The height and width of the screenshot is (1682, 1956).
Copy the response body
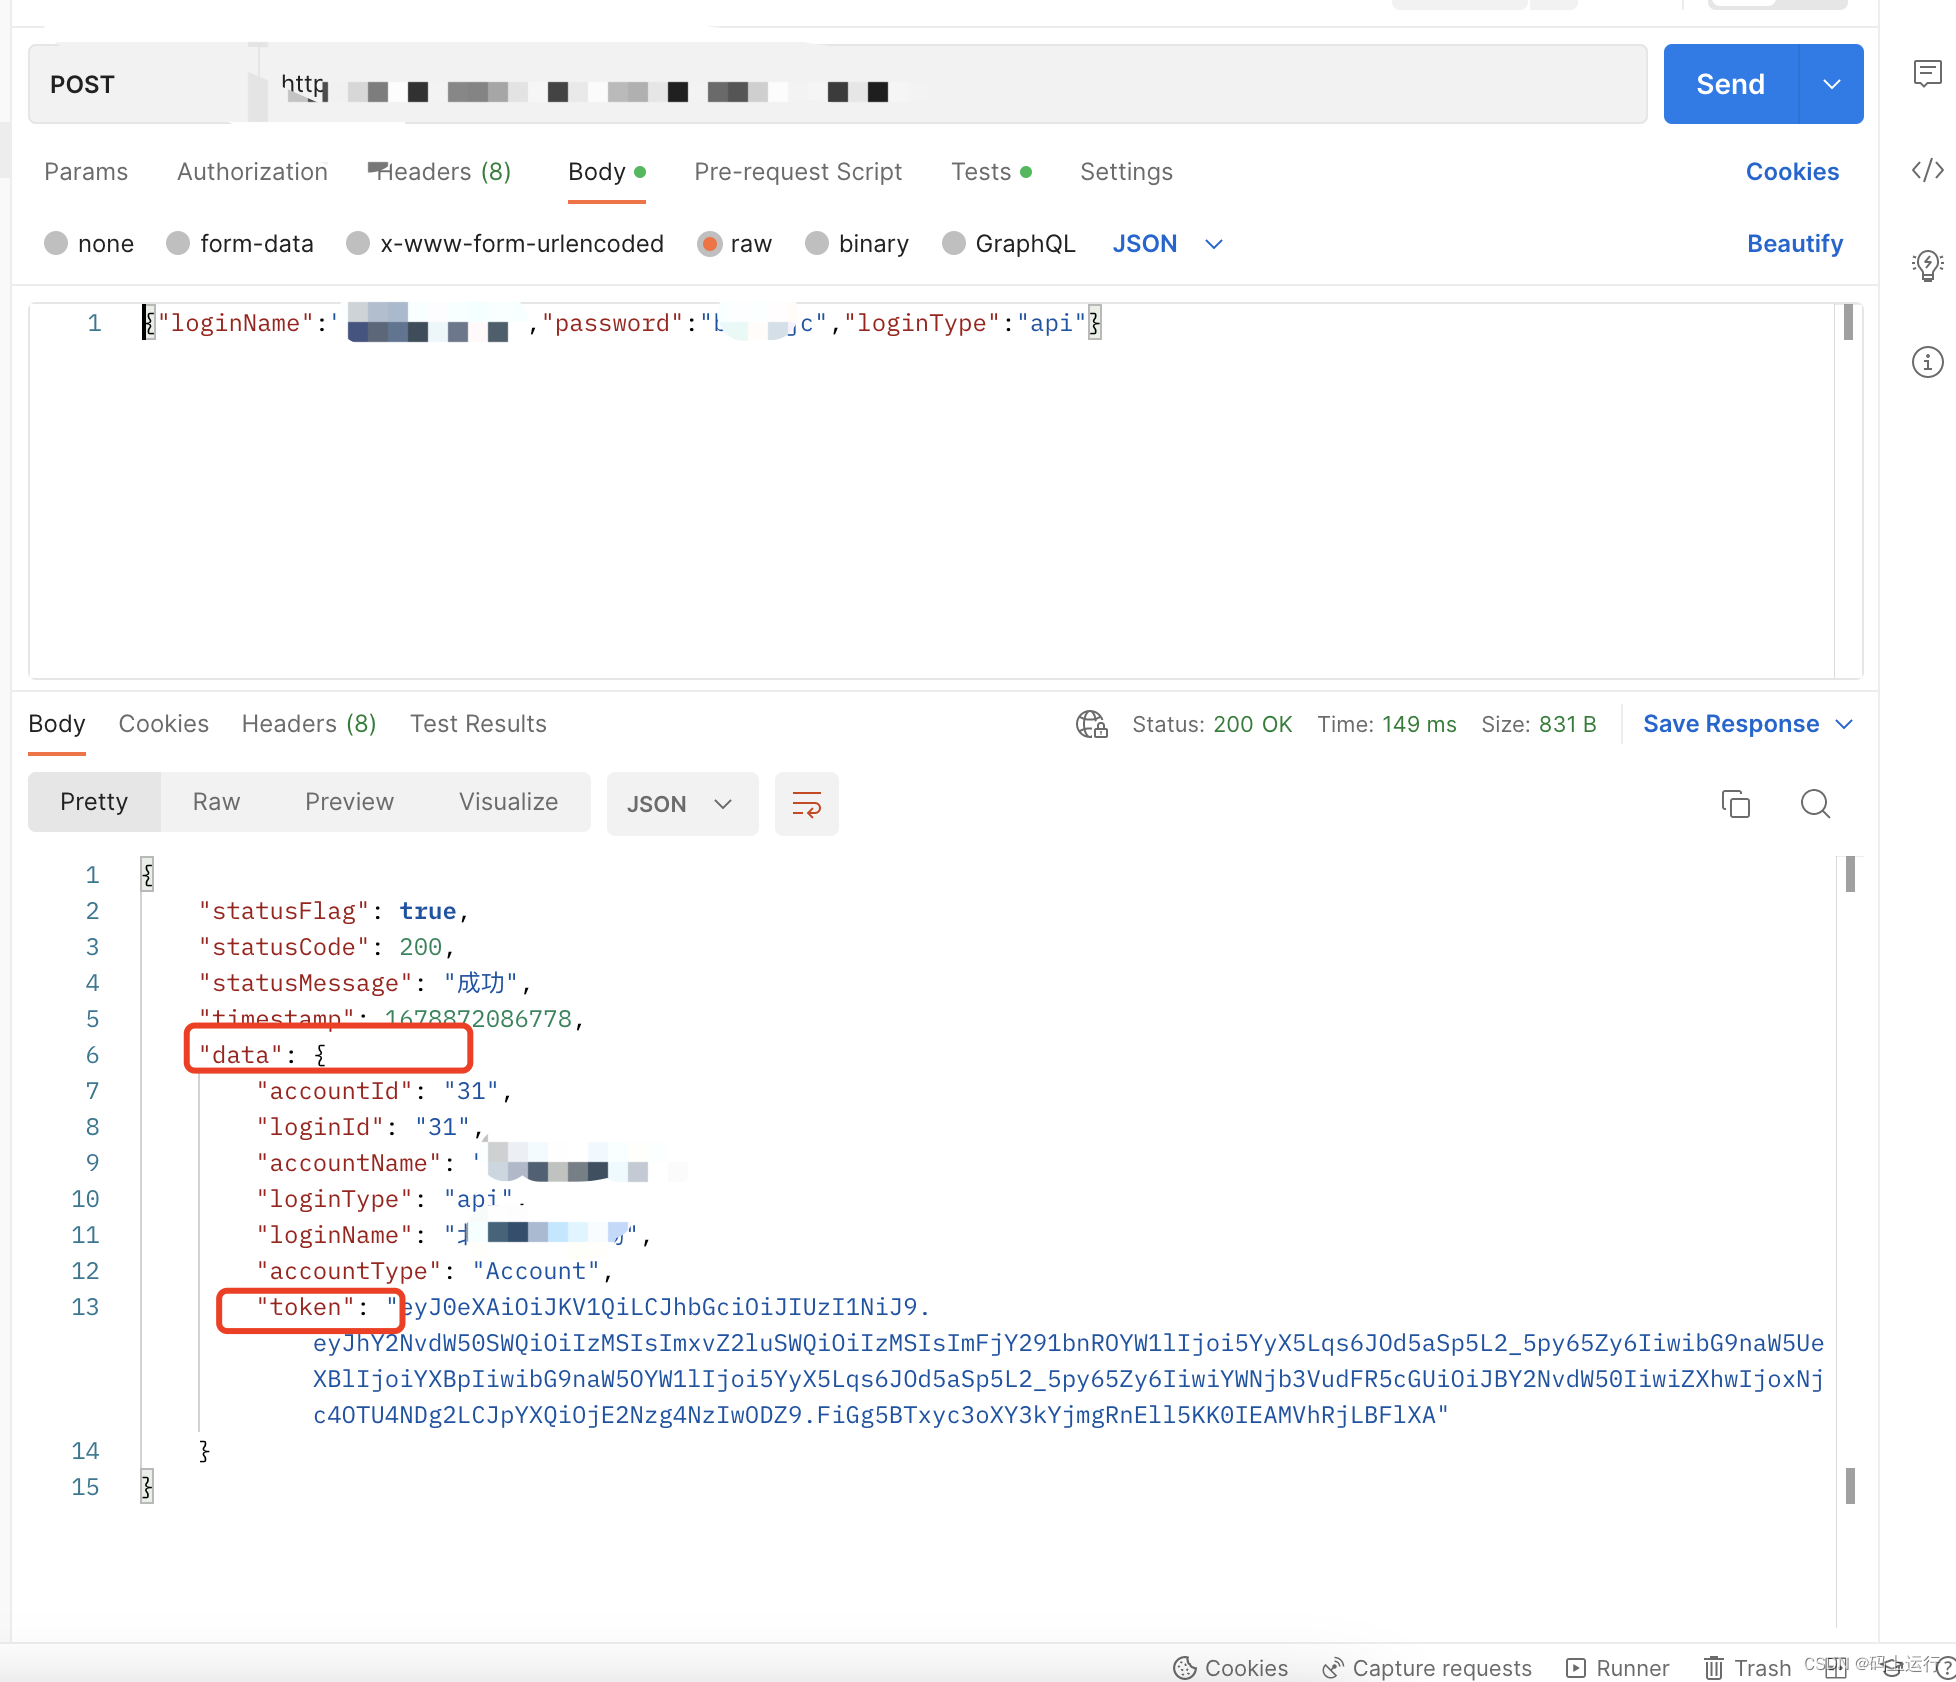pyautogui.click(x=1735, y=803)
